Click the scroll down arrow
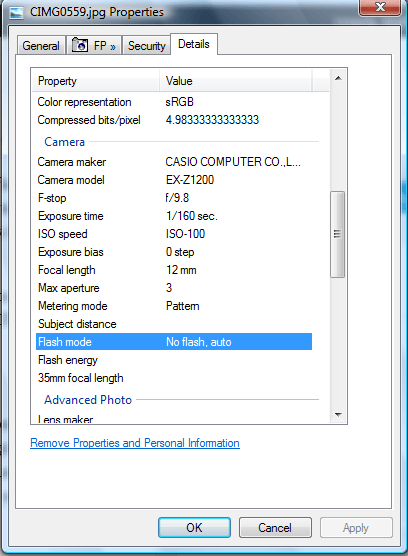408x556 pixels. [x=338, y=415]
